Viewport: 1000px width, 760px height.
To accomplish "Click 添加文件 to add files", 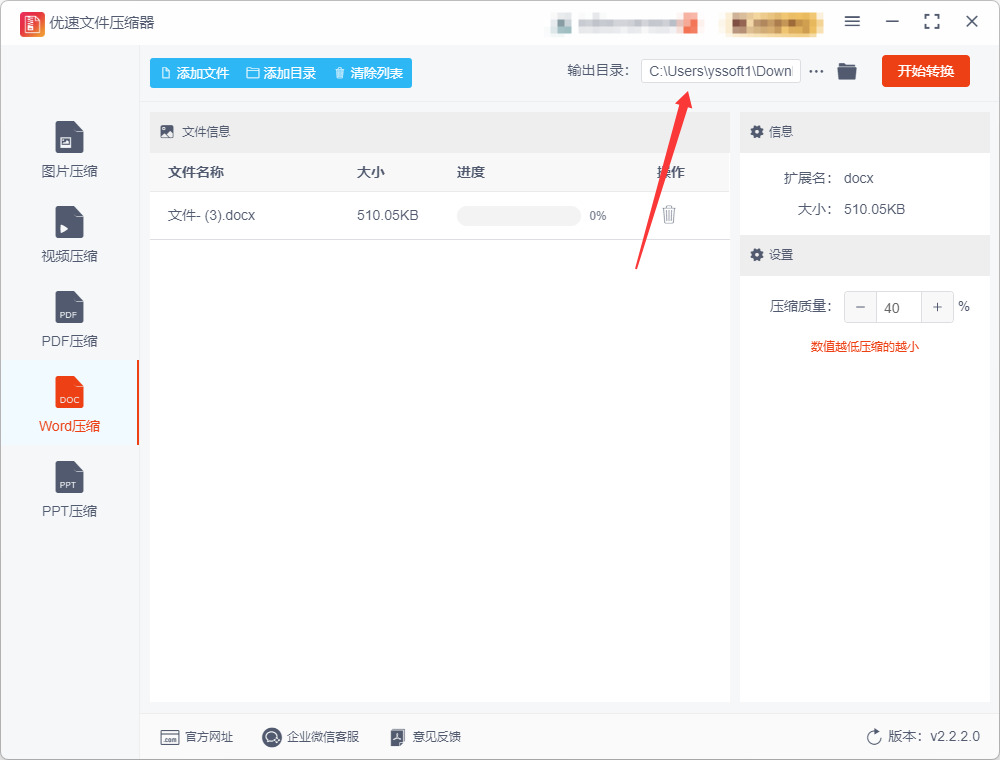I will point(195,73).
